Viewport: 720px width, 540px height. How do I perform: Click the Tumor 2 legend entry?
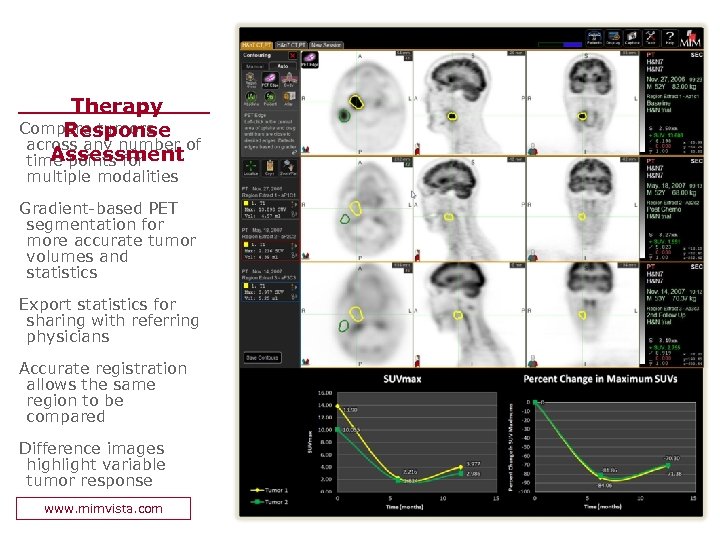269,502
